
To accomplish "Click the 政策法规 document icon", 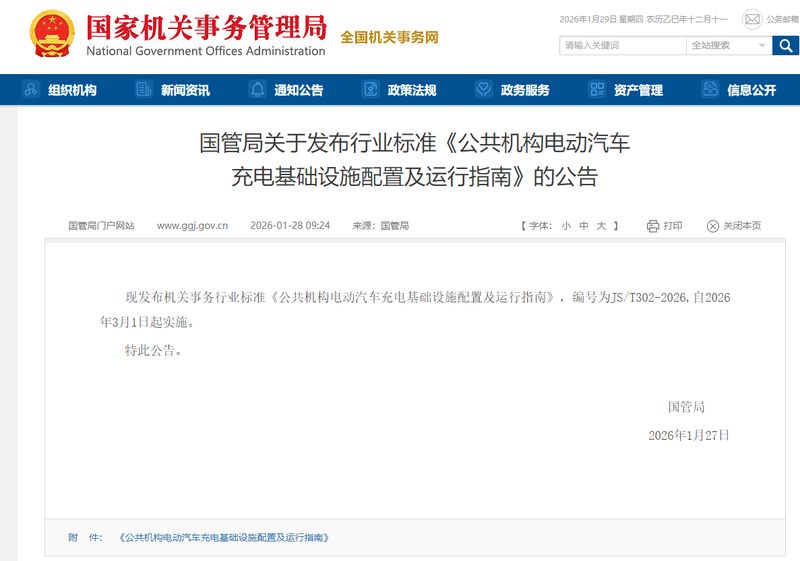I will click(x=370, y=89).
